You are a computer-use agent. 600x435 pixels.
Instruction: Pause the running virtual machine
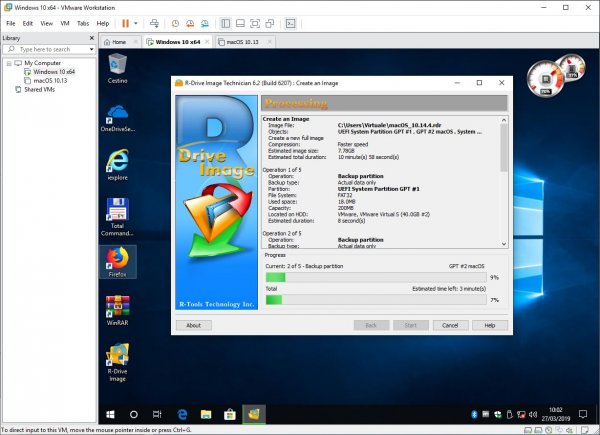[126, 22]
